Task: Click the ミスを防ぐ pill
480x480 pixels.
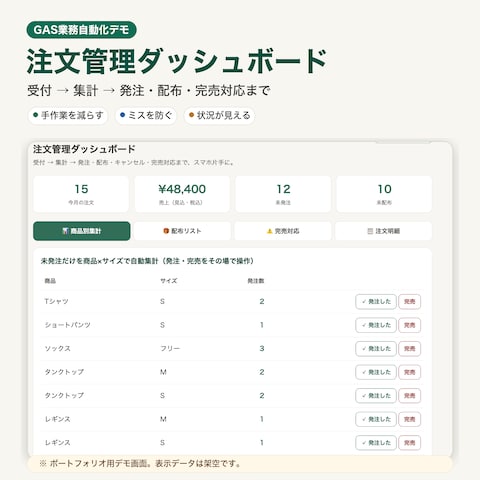Action: click(x=146, y=115)
